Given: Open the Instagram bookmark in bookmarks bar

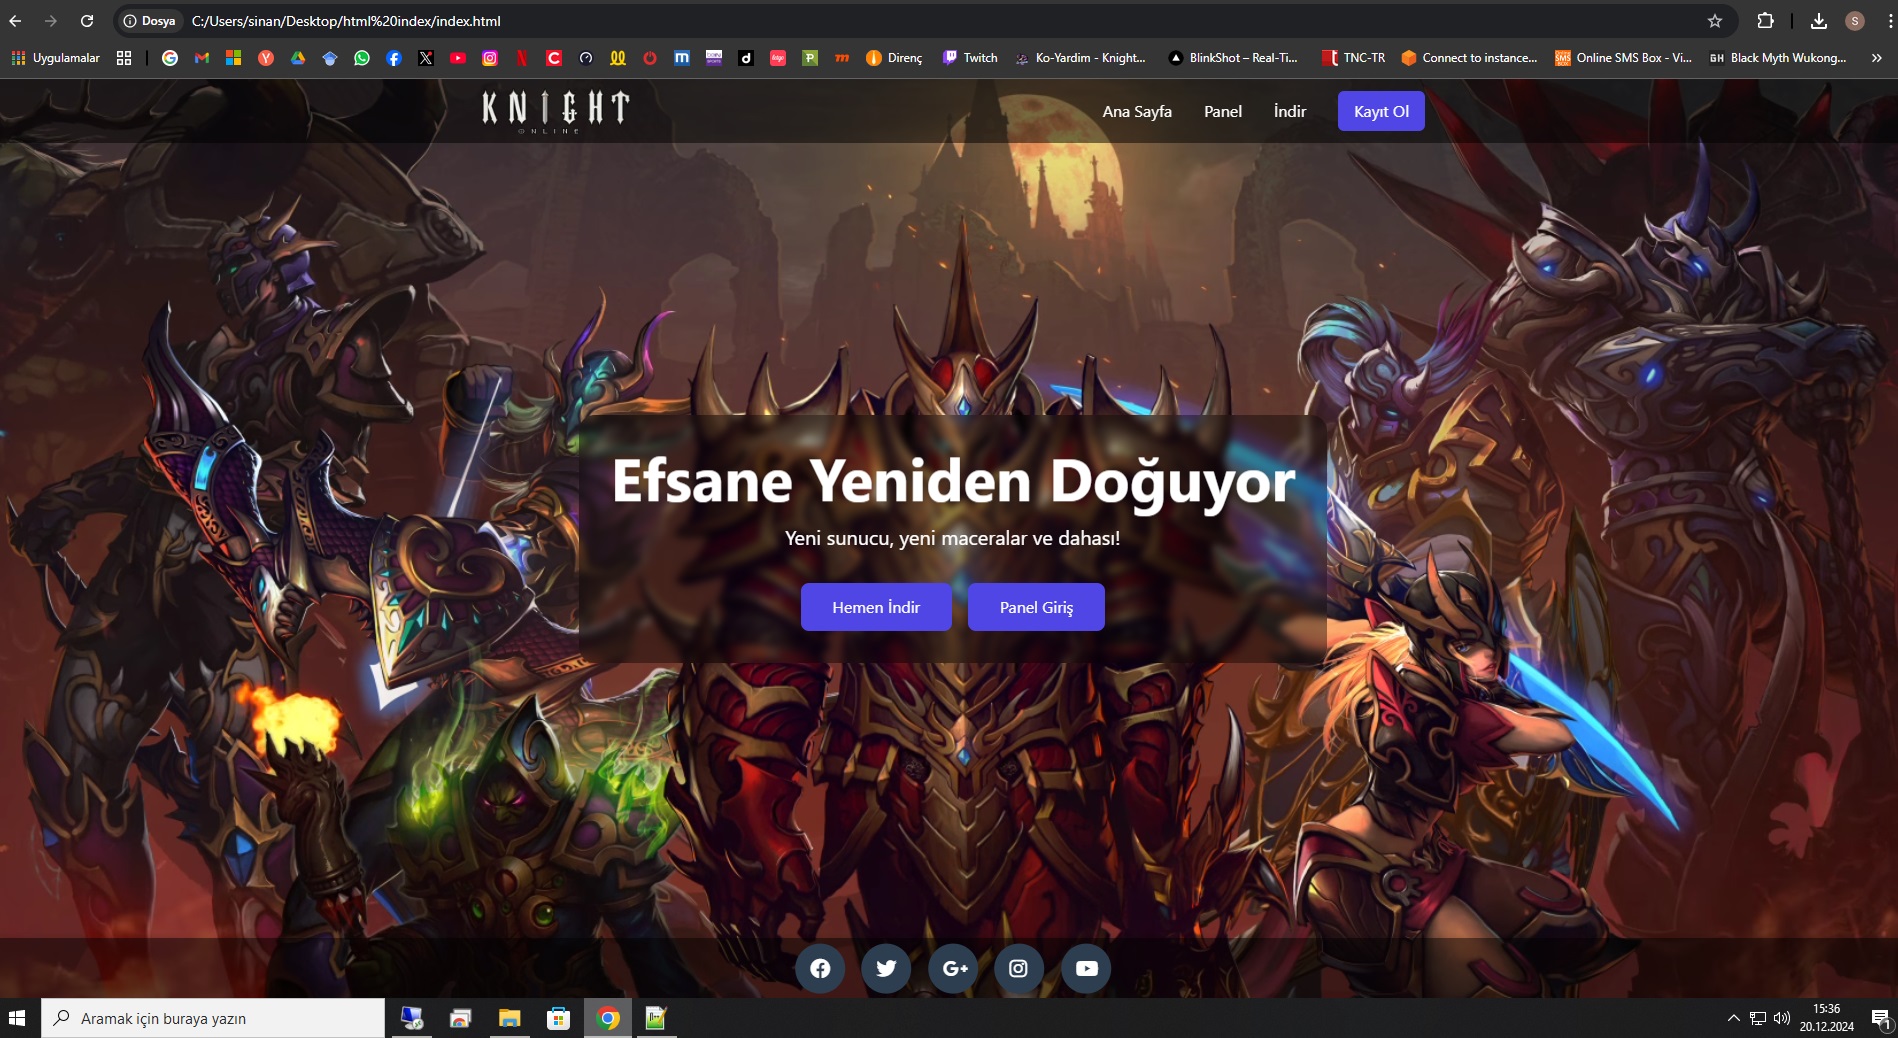Looking at the screenshot, I should pos(490,58).
